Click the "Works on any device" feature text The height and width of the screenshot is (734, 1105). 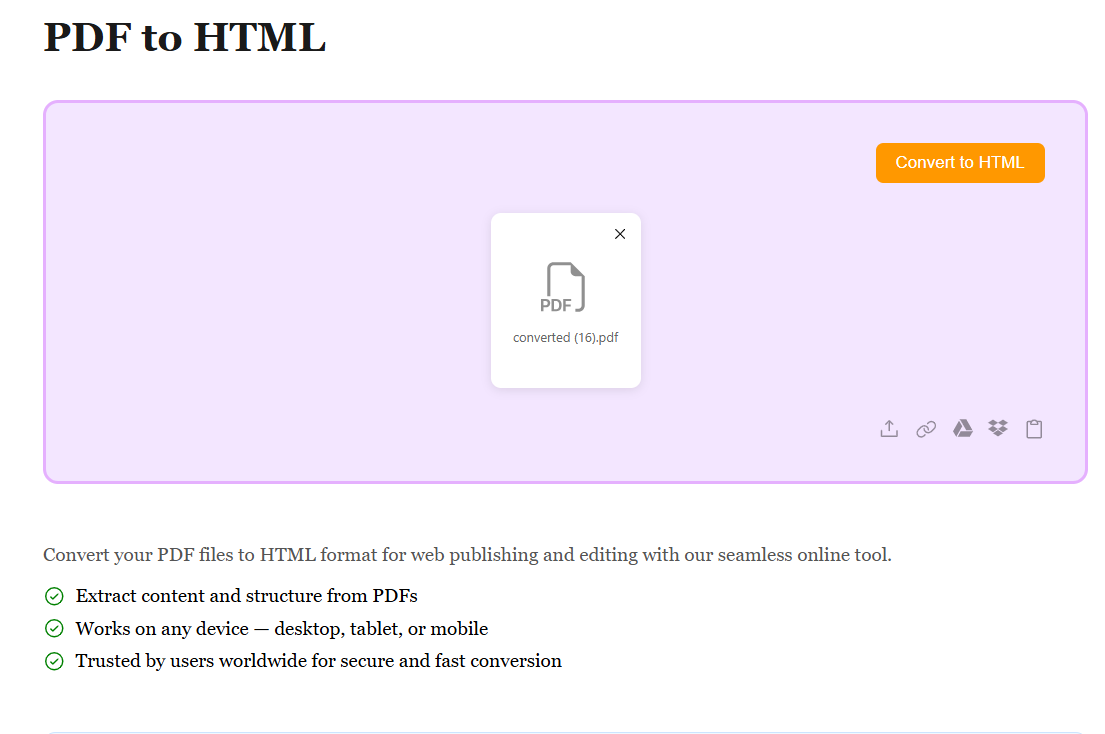point(281,629)
